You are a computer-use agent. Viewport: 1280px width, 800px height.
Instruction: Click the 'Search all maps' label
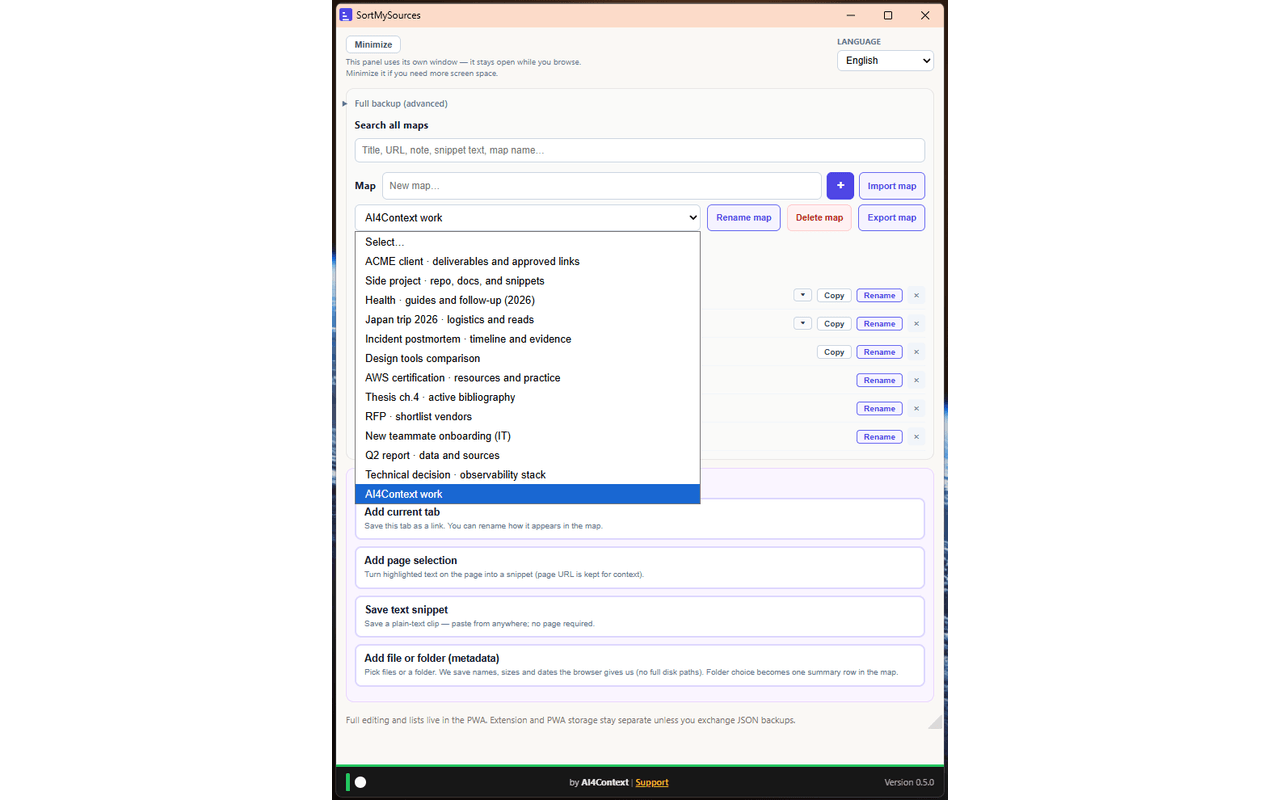(x=391, y=125)
